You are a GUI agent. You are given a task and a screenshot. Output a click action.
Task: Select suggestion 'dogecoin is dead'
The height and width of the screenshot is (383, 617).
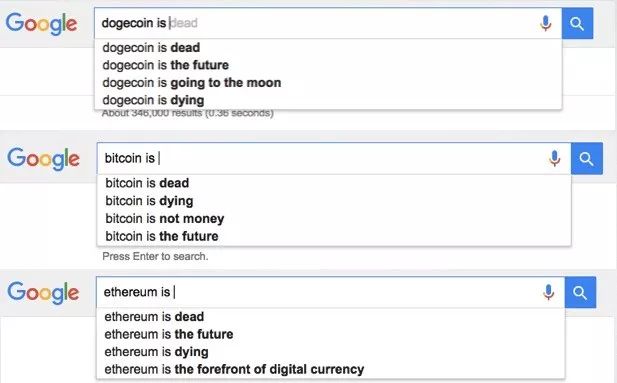(328, 48)
